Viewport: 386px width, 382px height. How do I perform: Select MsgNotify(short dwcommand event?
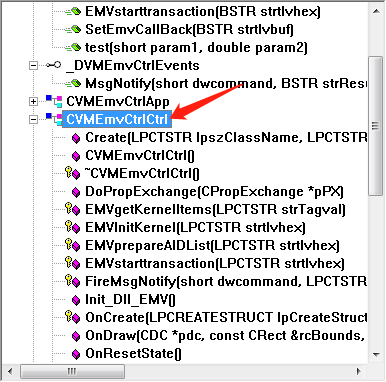[226, 84]
